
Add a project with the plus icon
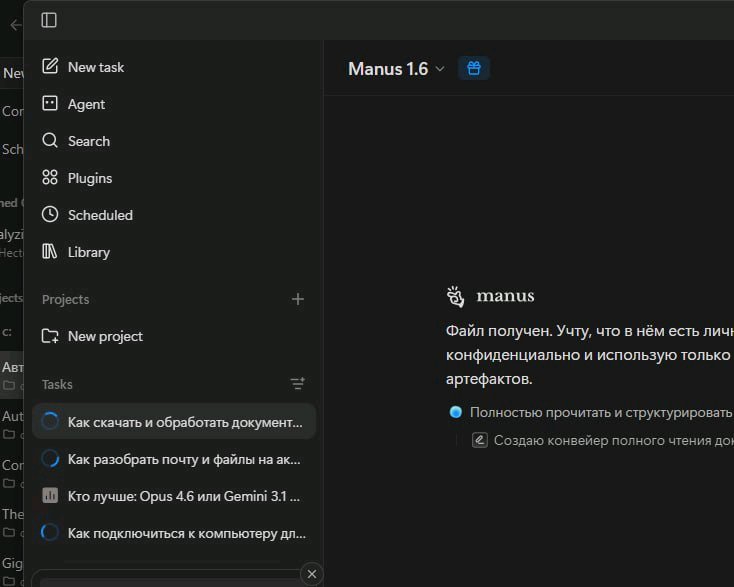pyautogui.click(x=298, y=299)
